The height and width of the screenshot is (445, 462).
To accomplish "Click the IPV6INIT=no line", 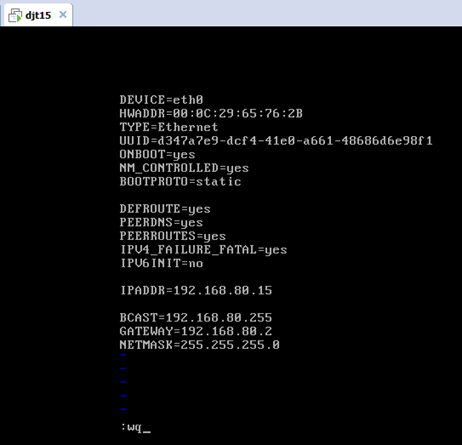I will pyautogui.click(x=161, y=263).
